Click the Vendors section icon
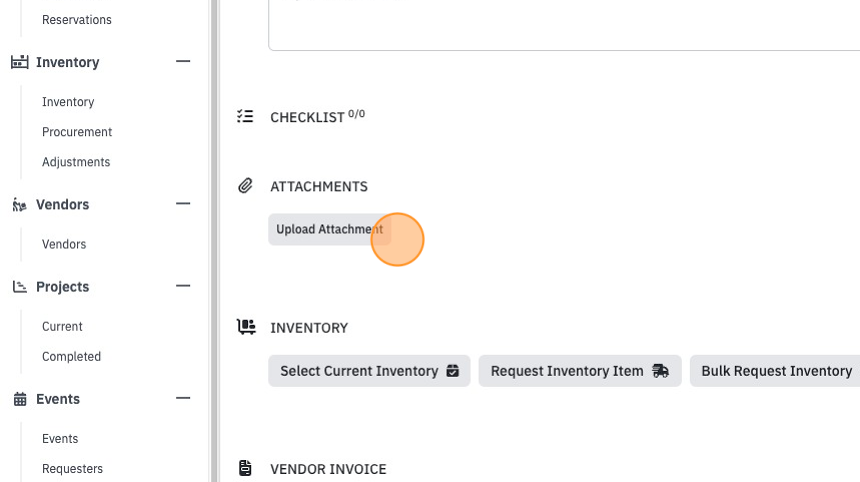Screen dimensions: 860x482 20,205
